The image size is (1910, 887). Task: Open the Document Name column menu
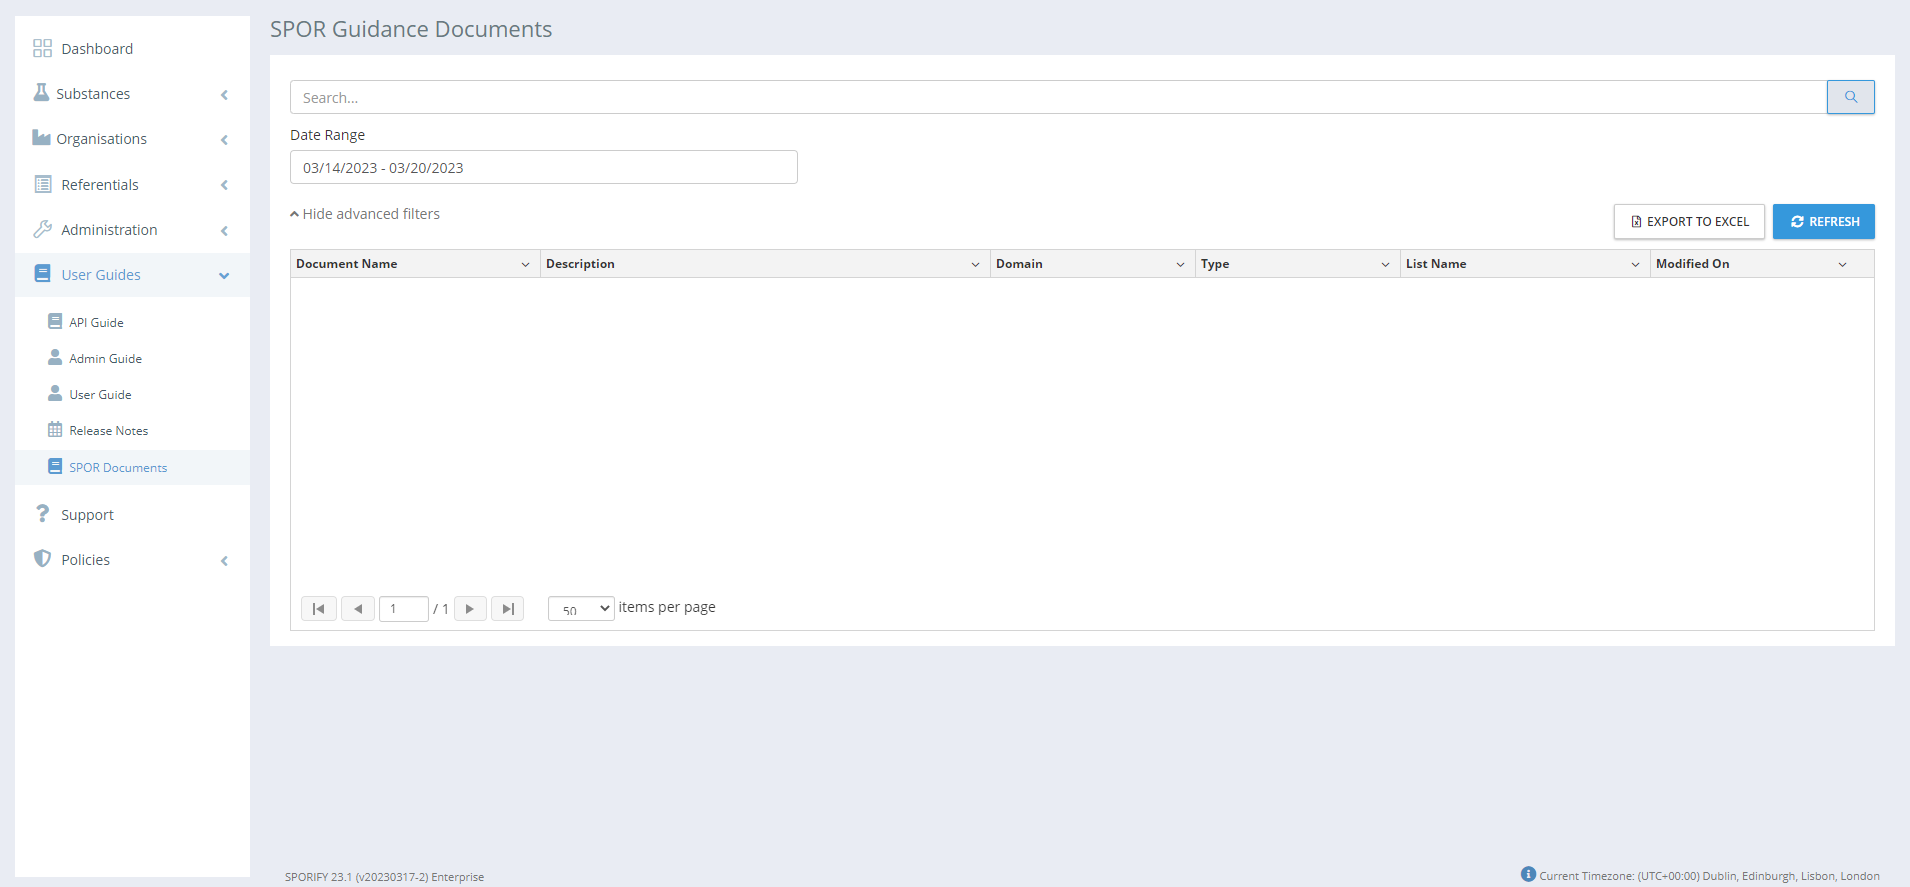525,264
